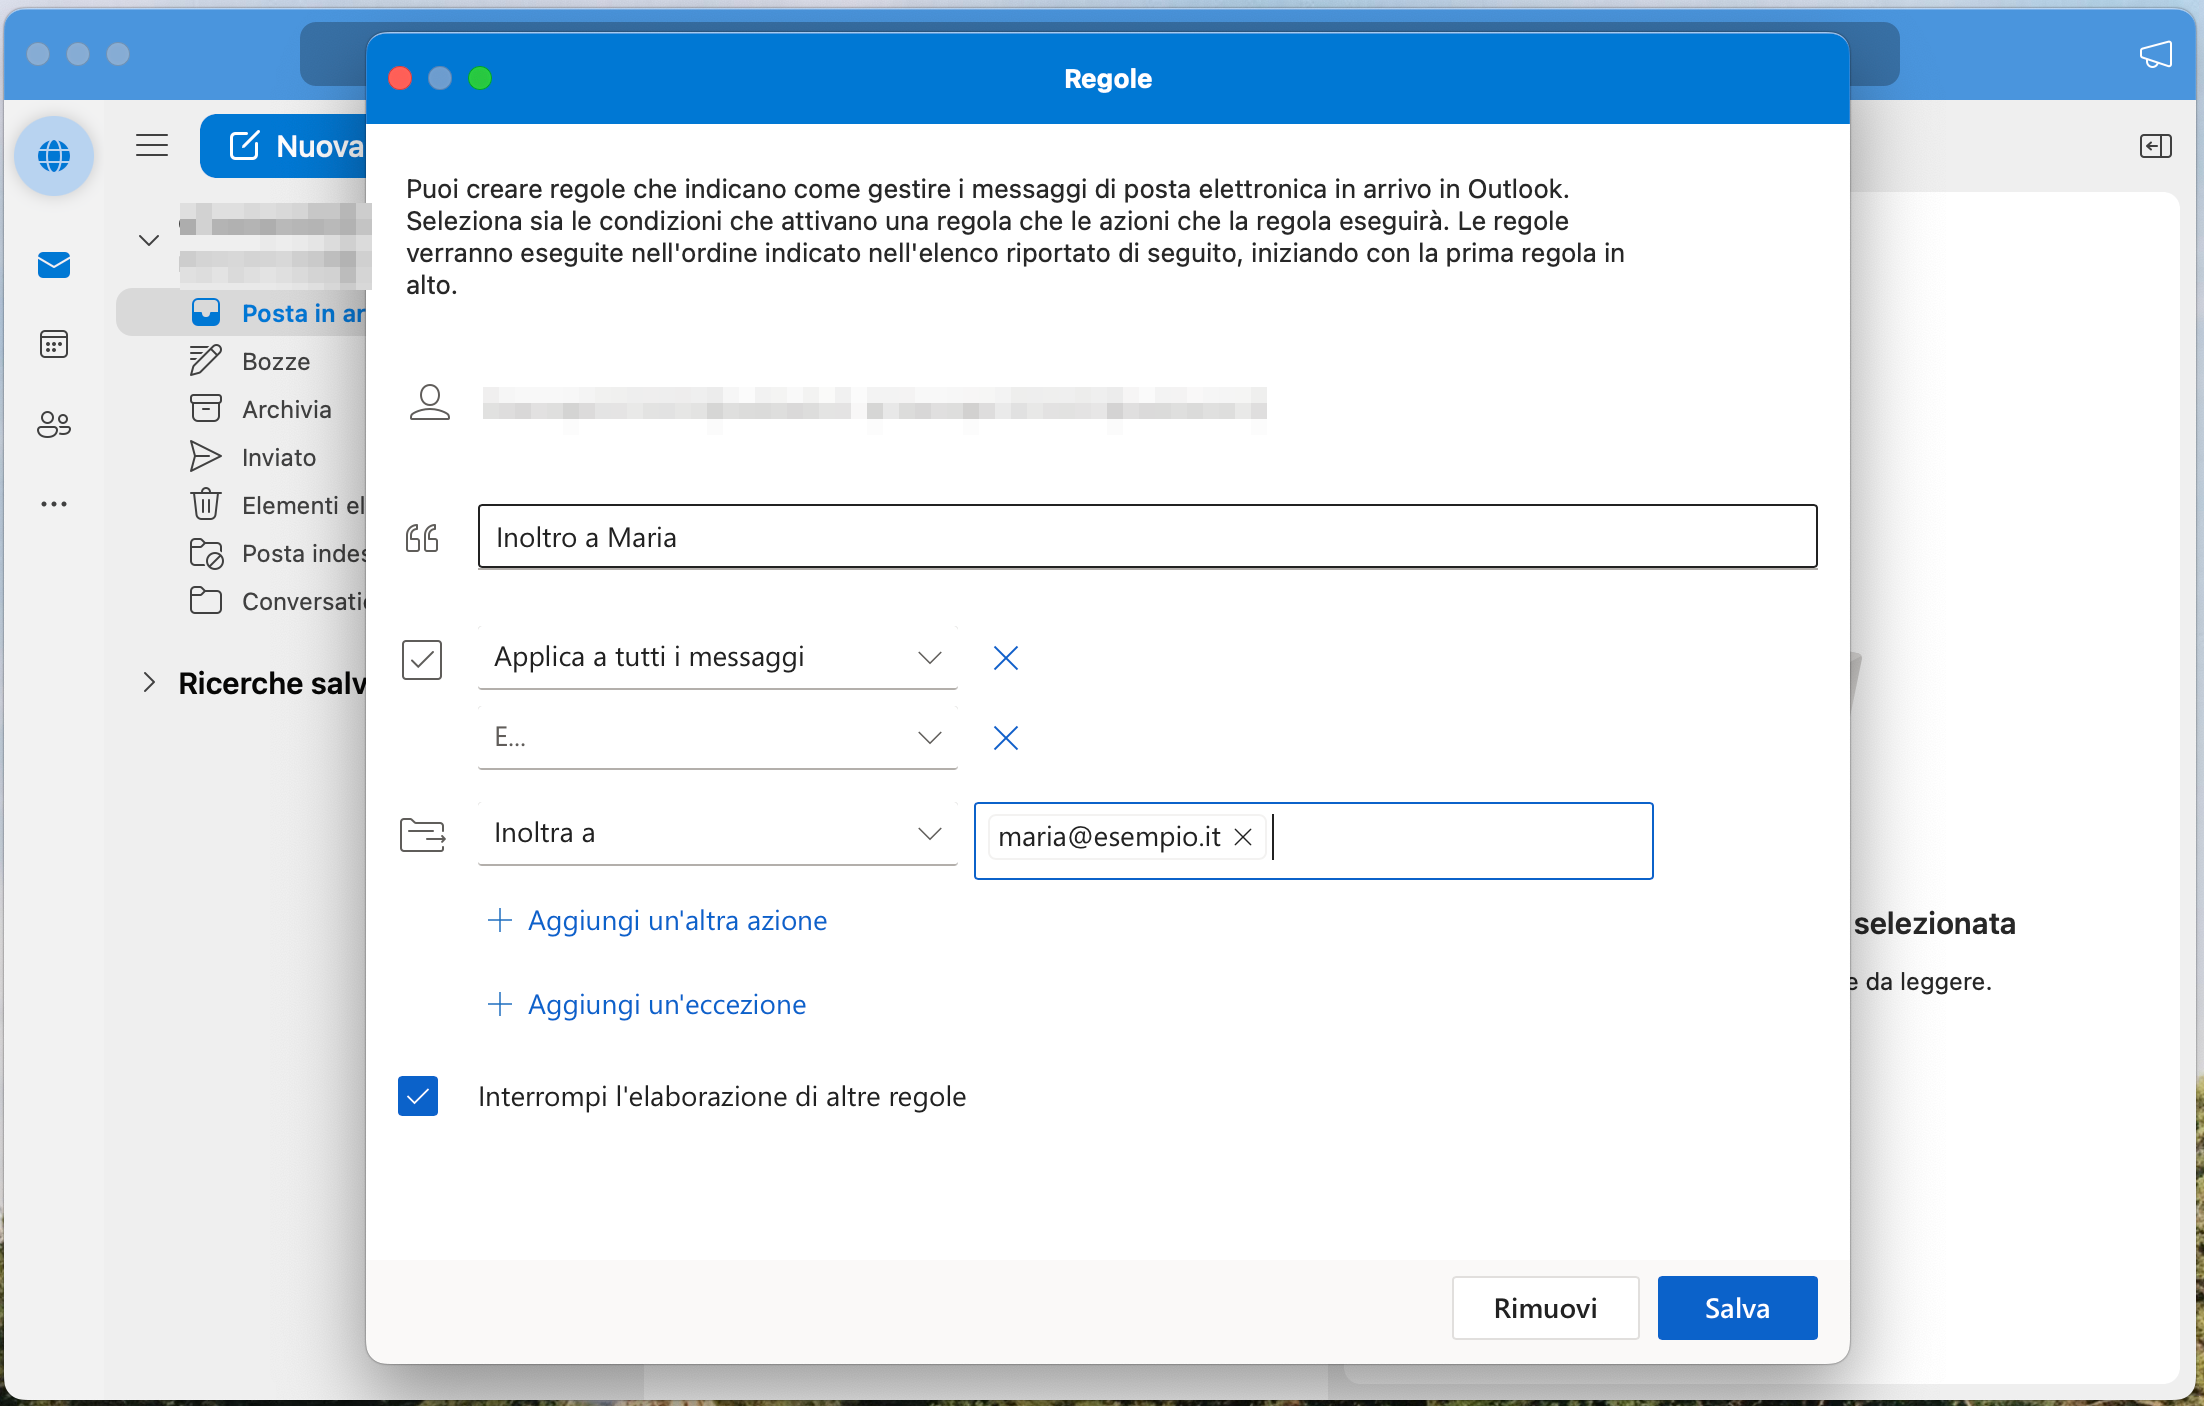Click 'Aggiungi un'altra azione' link

(657, 921)
